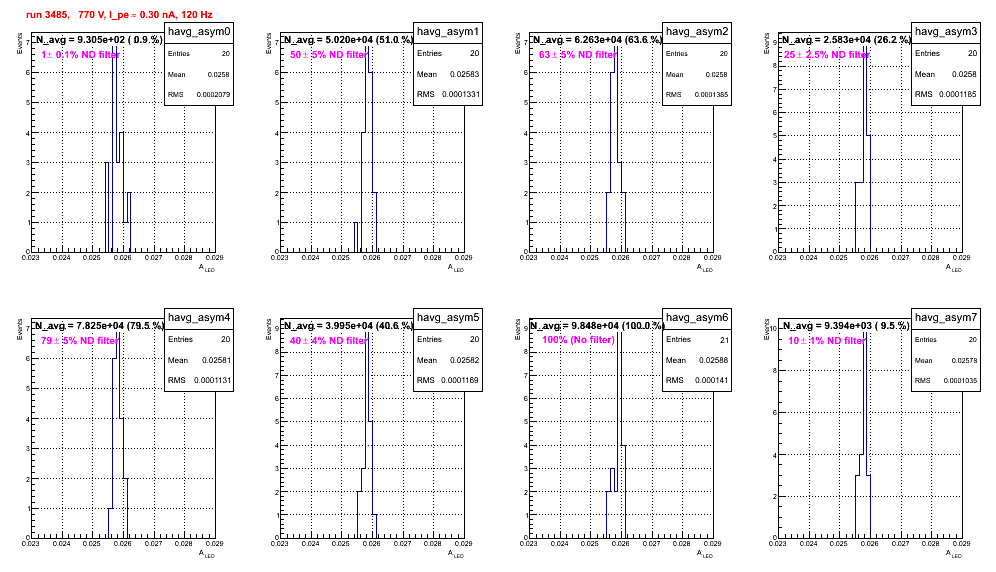
Task: Click the N_avg = 9.305e+02 label
Action: click(99, 39)
